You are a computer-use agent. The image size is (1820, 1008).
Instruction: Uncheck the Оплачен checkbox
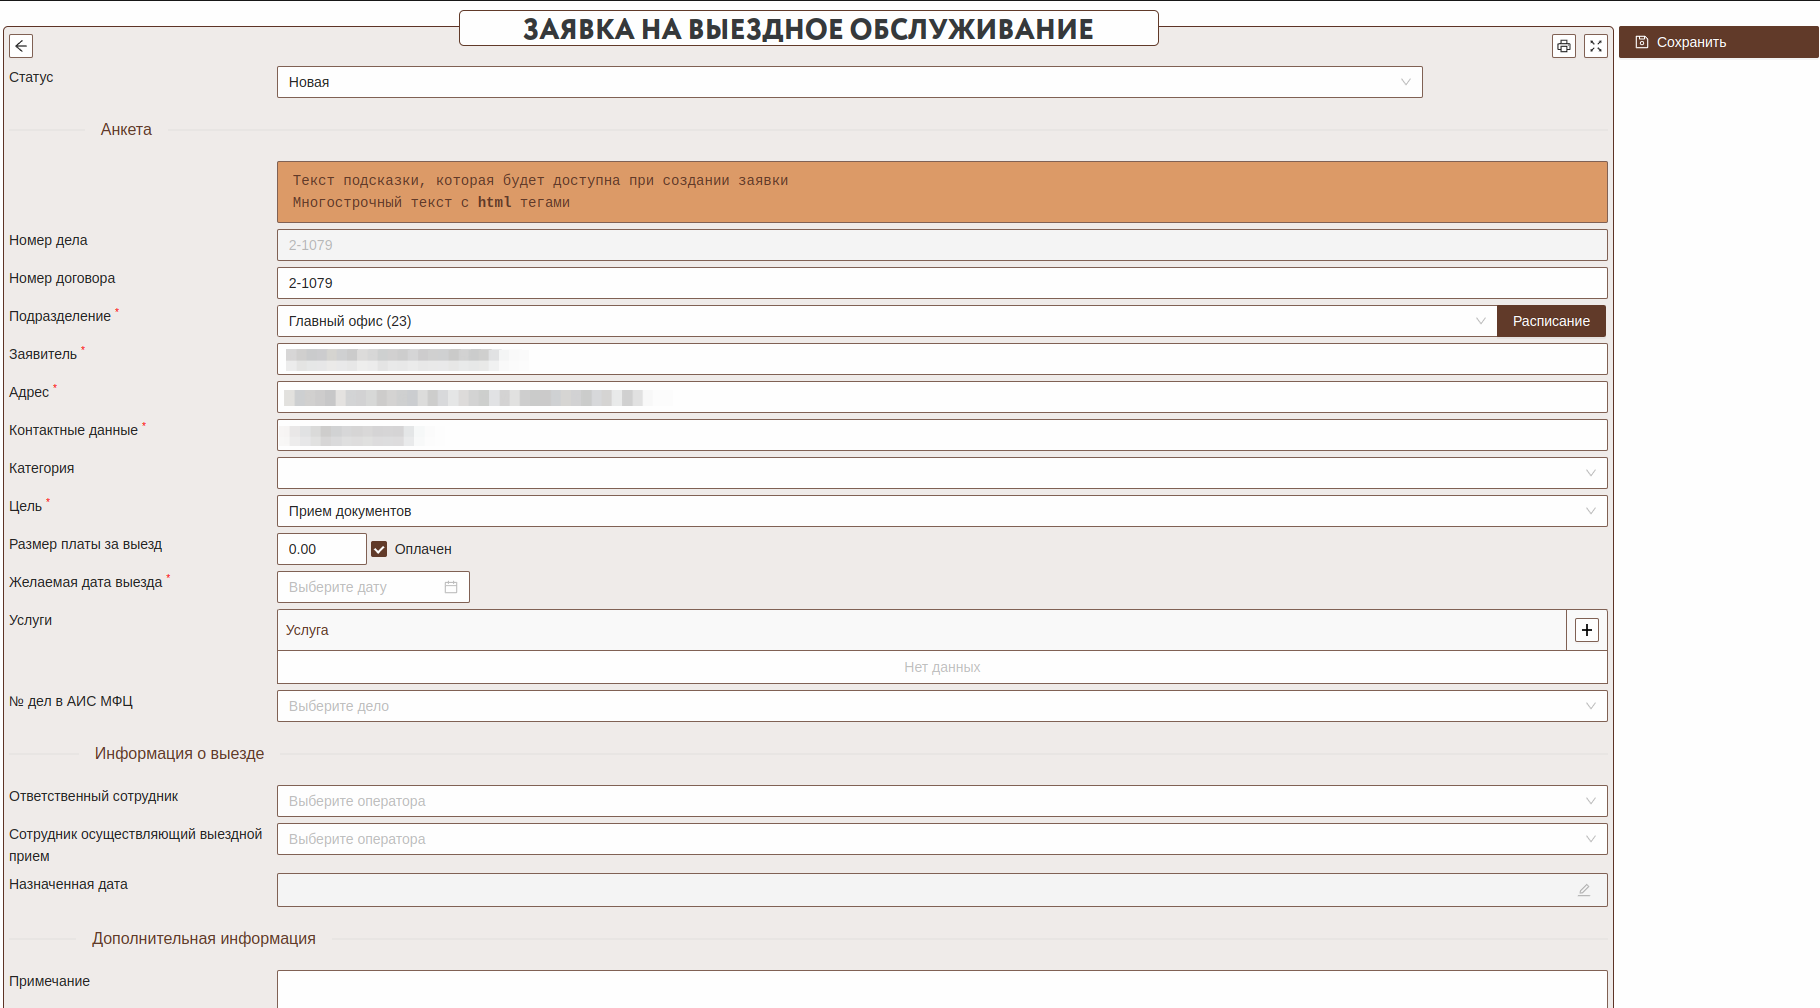[x=379, y=549]
